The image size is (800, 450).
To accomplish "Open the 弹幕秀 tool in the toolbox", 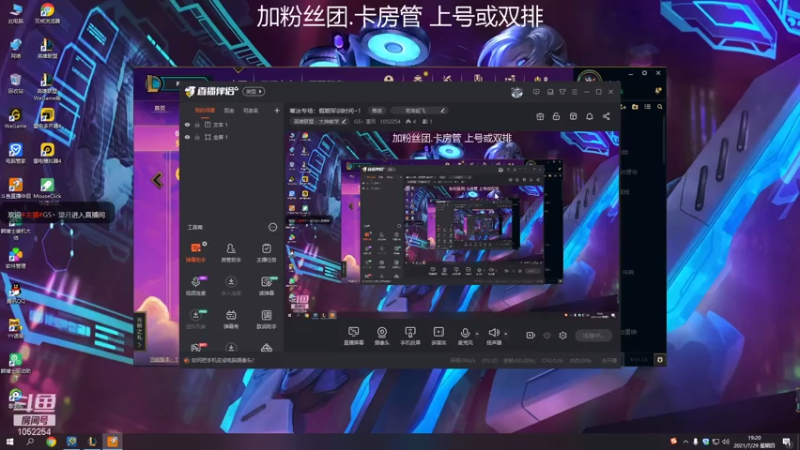I will pyautogui.click(x=231, y=319).
